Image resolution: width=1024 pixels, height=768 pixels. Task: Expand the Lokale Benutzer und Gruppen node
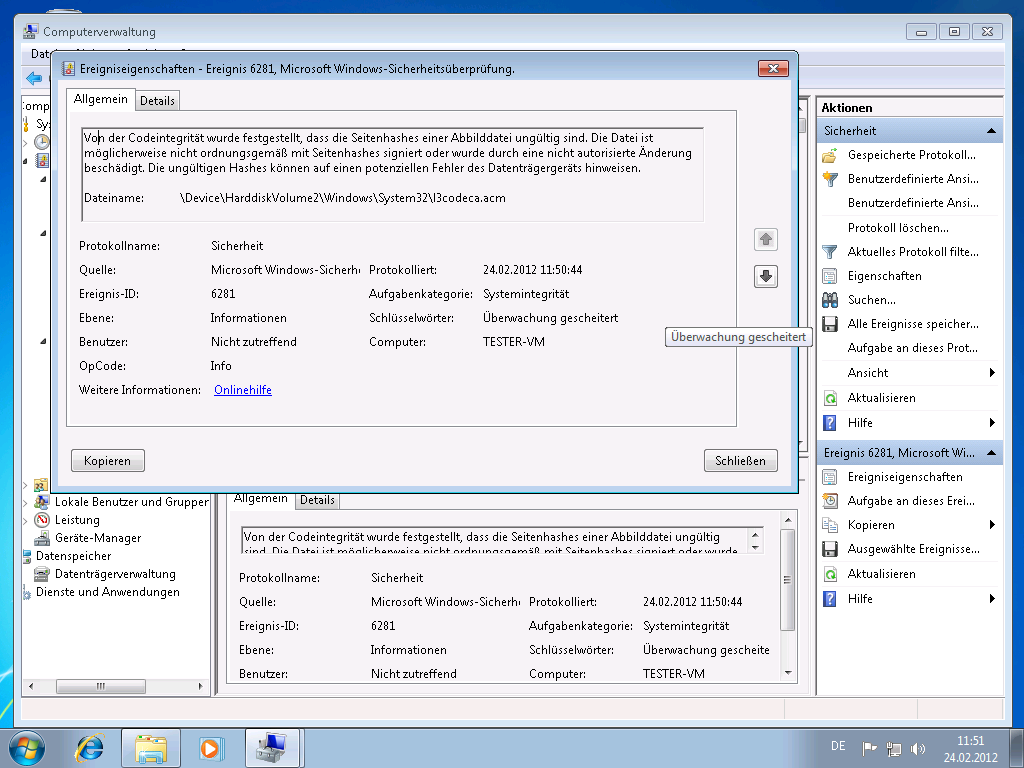pyautogui.click(x=27, y=502)
